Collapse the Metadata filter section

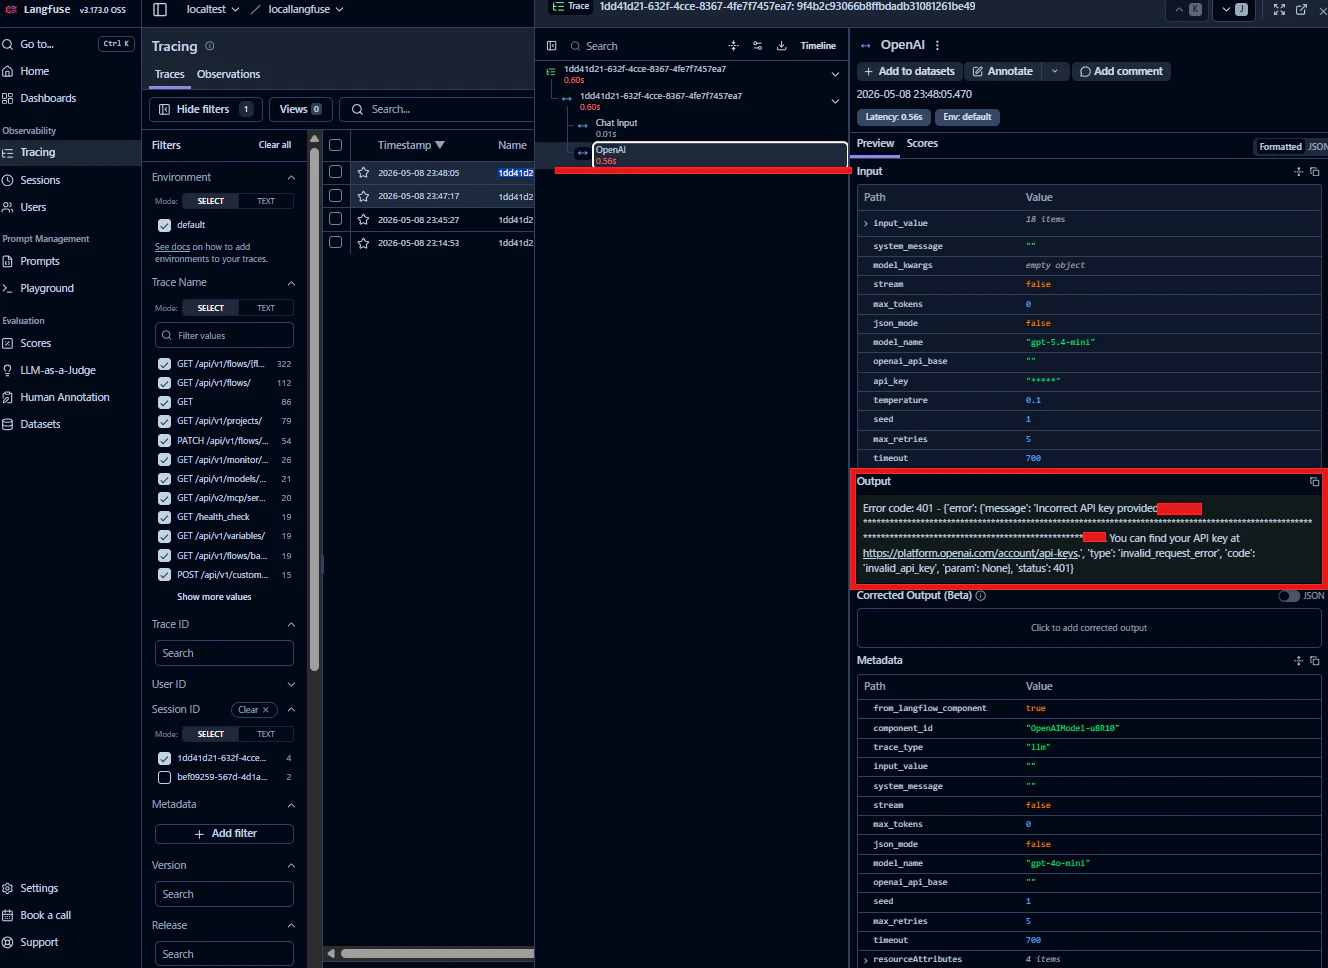pos(291,805)
